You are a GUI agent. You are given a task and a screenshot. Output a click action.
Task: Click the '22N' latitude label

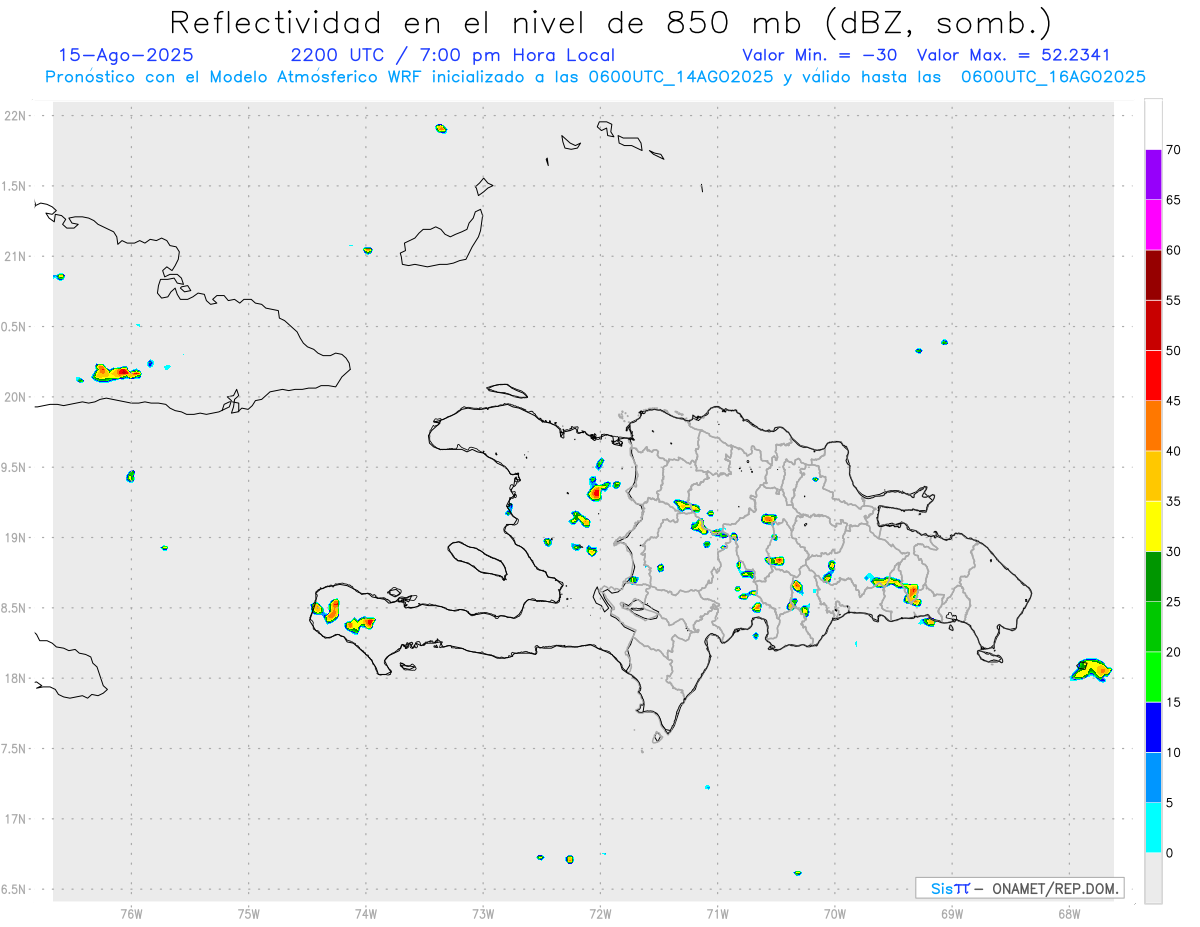pos(17,116)
